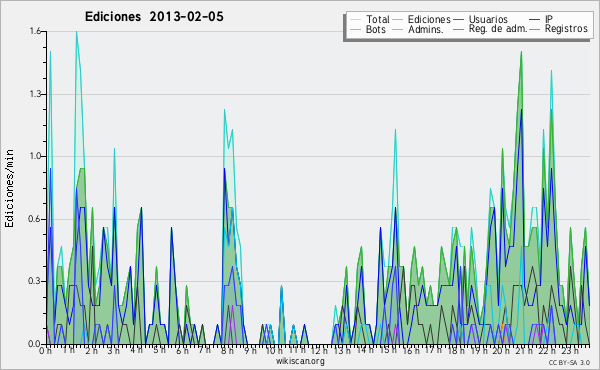Viewport: 600px width, 370px height.
Task: Click the 'Reg. de adm.' legend label
Action: pyautogui.click(x=498, y=29)
